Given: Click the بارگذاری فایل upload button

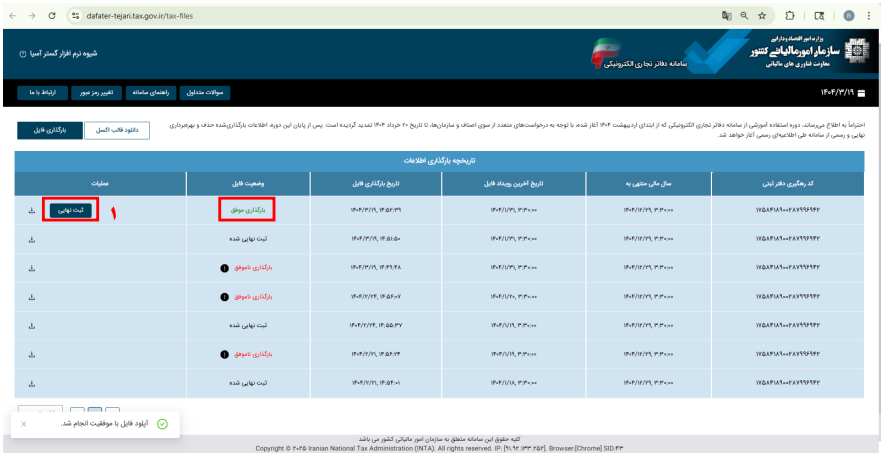Looking at the screenshot, I should [x=50, y=130].
